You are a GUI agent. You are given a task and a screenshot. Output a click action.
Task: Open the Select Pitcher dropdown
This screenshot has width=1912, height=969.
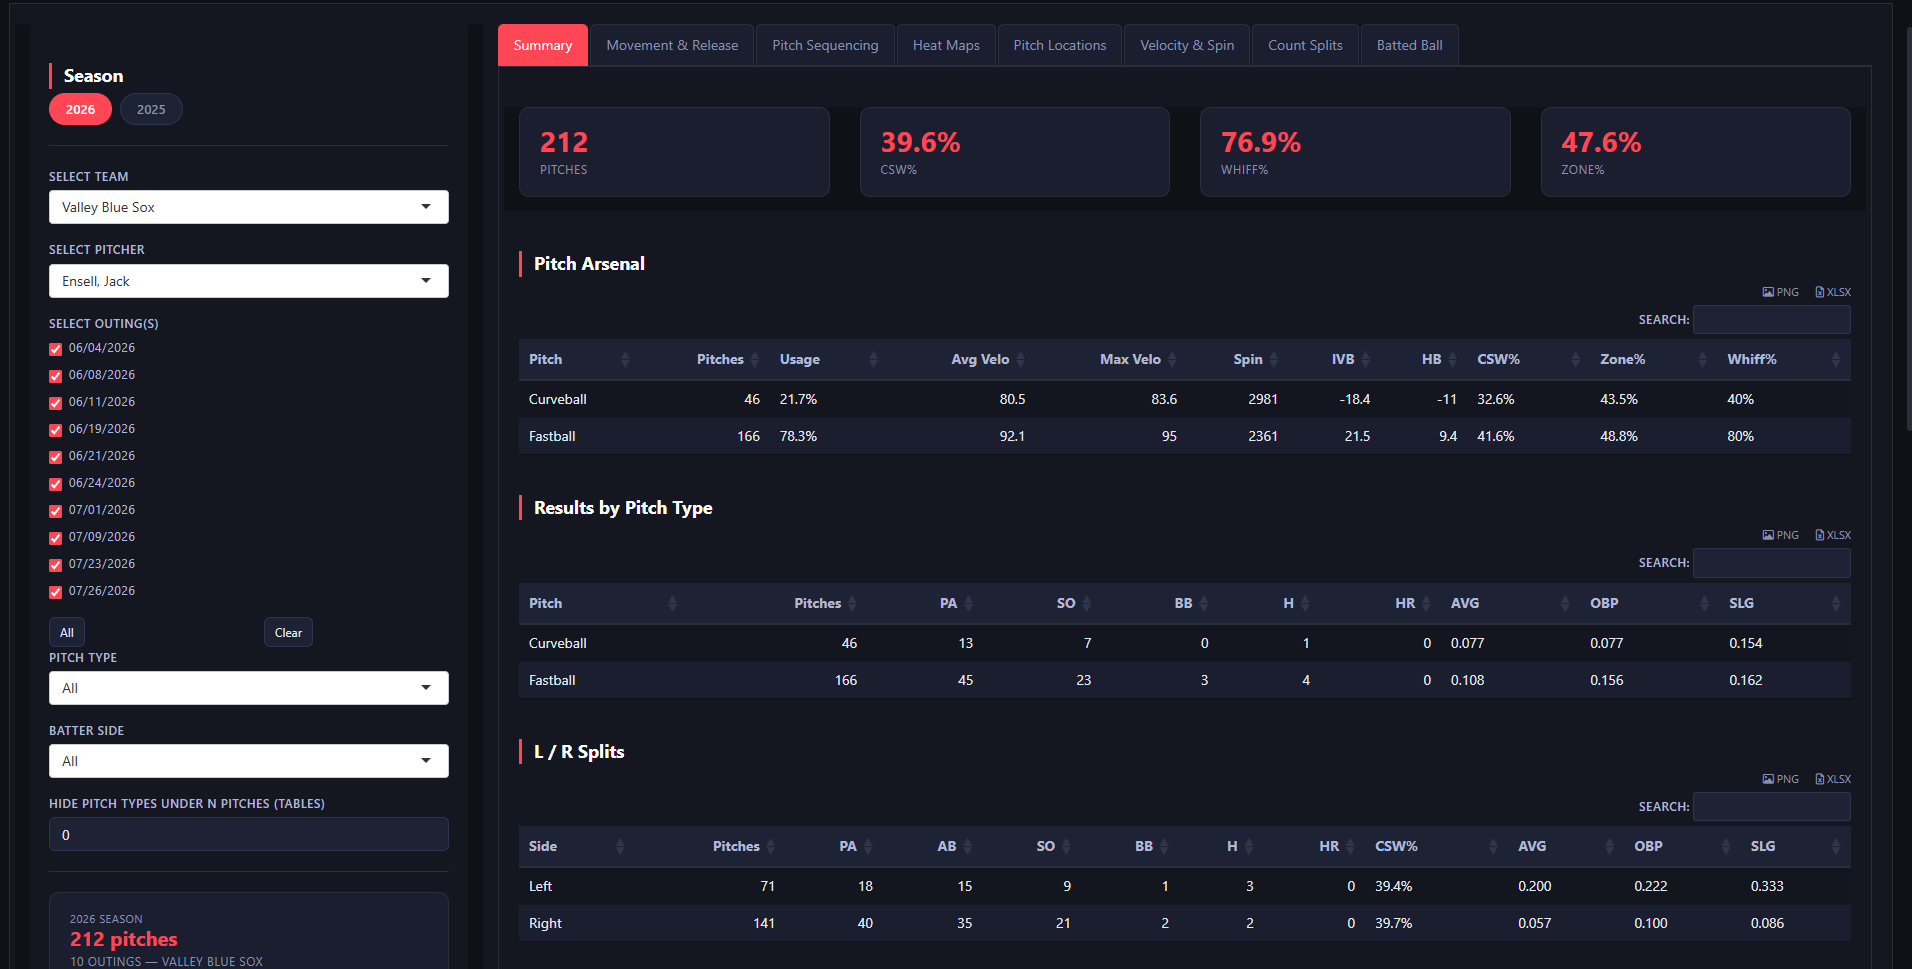click(x=249, y=281)
